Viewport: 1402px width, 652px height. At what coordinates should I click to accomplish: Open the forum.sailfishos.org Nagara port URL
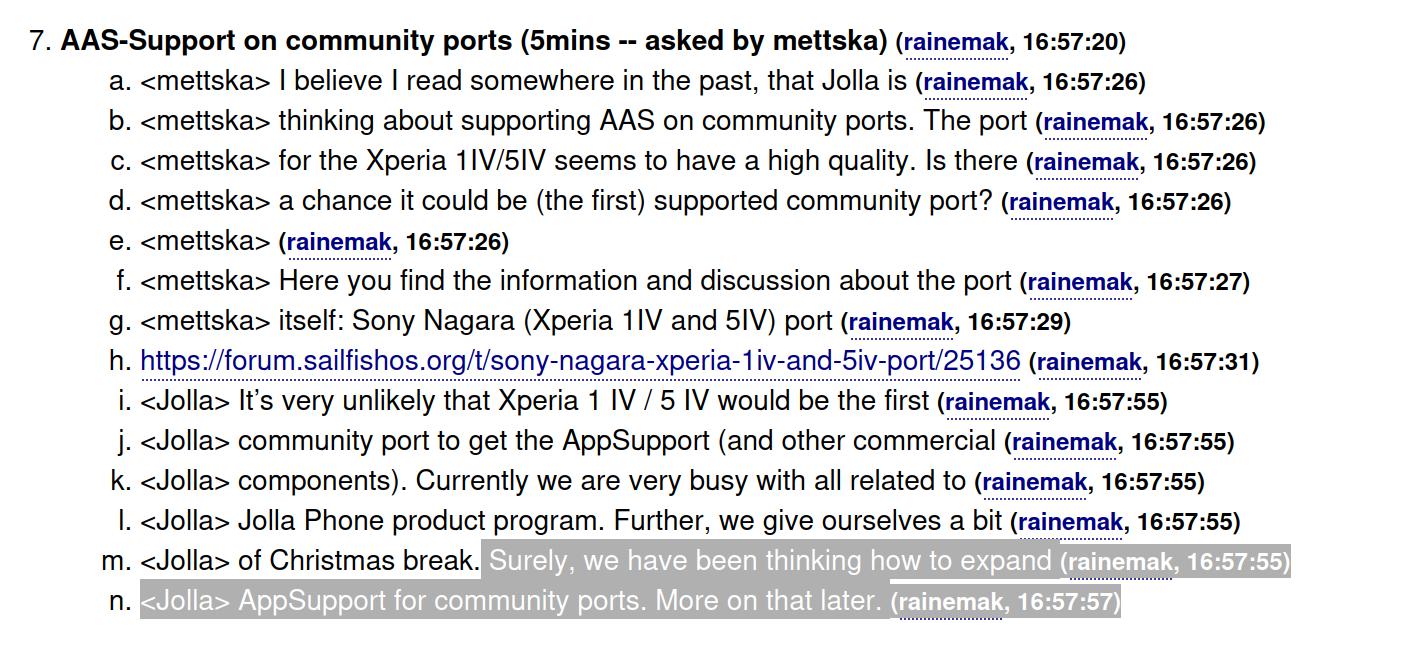click(580, 361)
